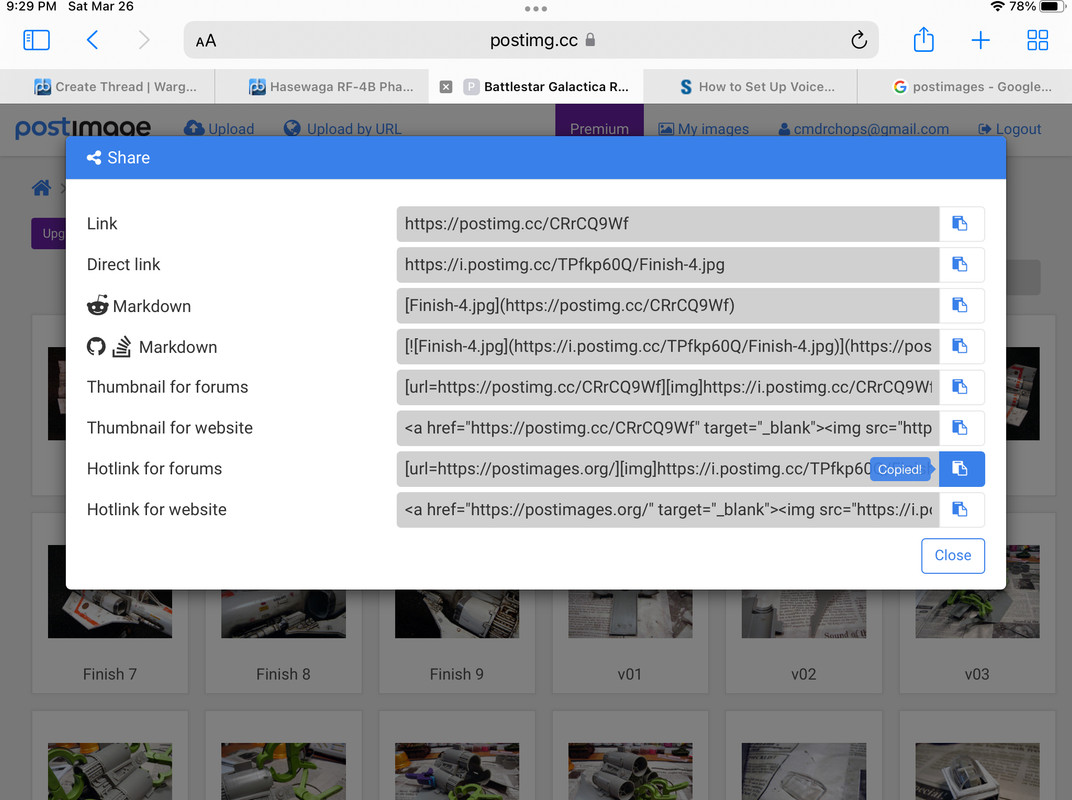Select the Hotlink for website field
This screenshot has height=800, width=1072.
coord(668,509)
